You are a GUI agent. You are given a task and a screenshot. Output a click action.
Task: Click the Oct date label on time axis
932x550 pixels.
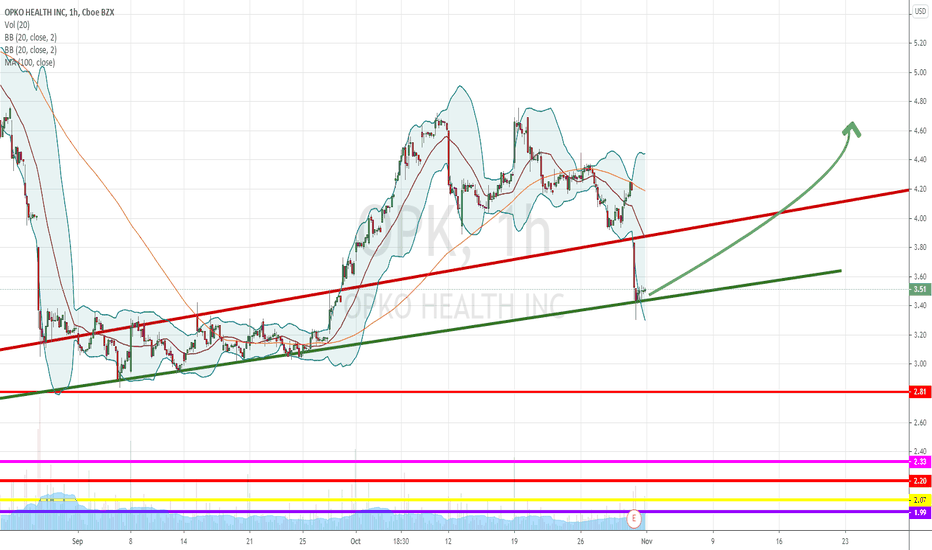[355, 541]
